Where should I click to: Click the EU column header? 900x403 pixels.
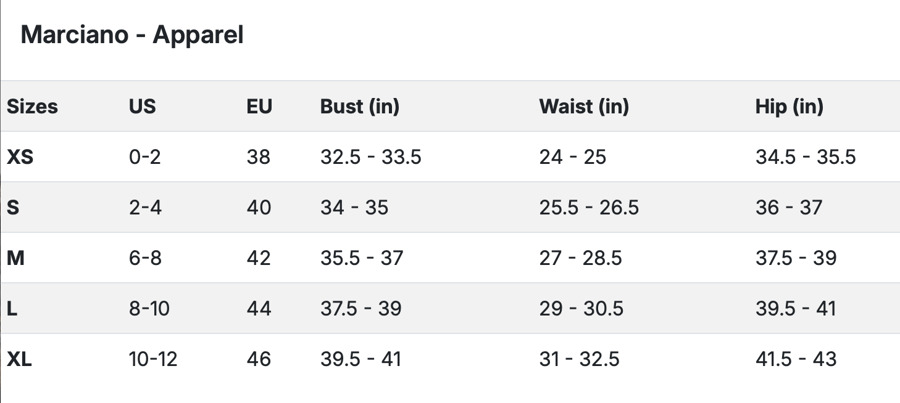coord(259,106)
